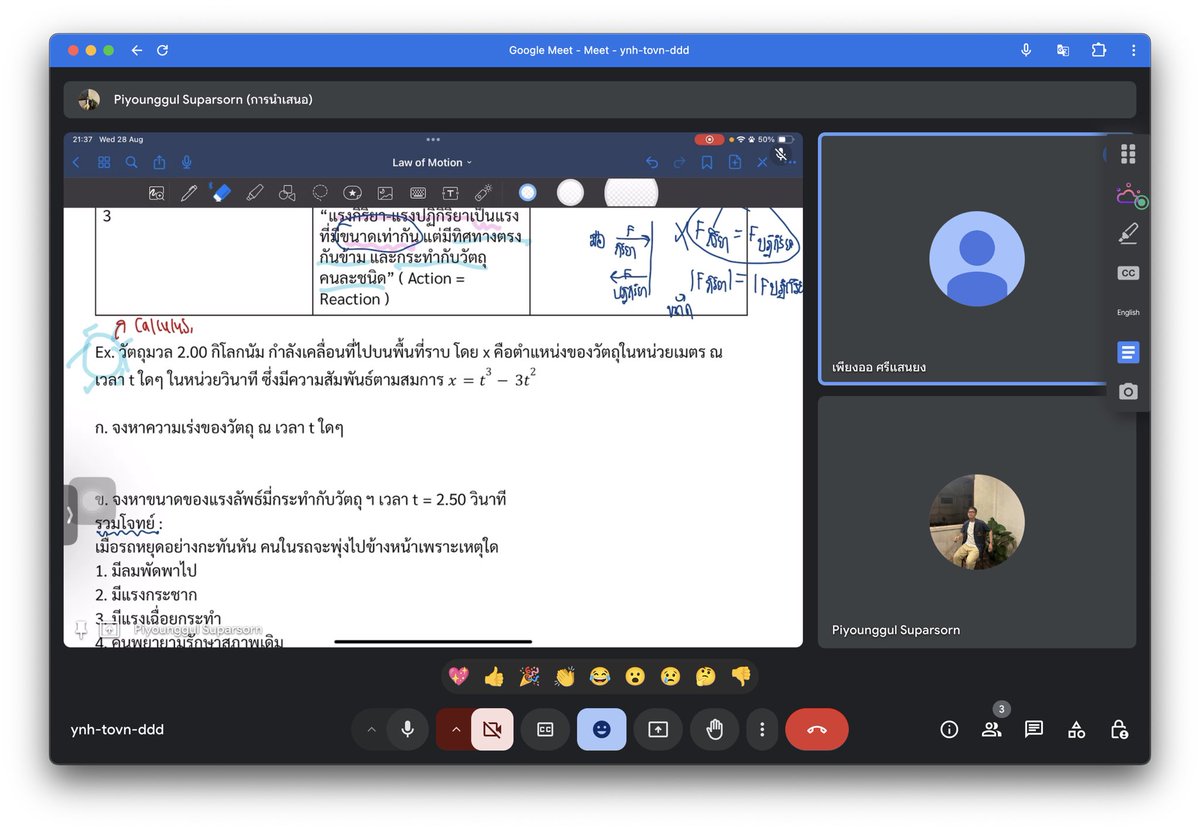Screen dimensions: 1200x830
Task: Raise your hand
Action: (714, 730)
